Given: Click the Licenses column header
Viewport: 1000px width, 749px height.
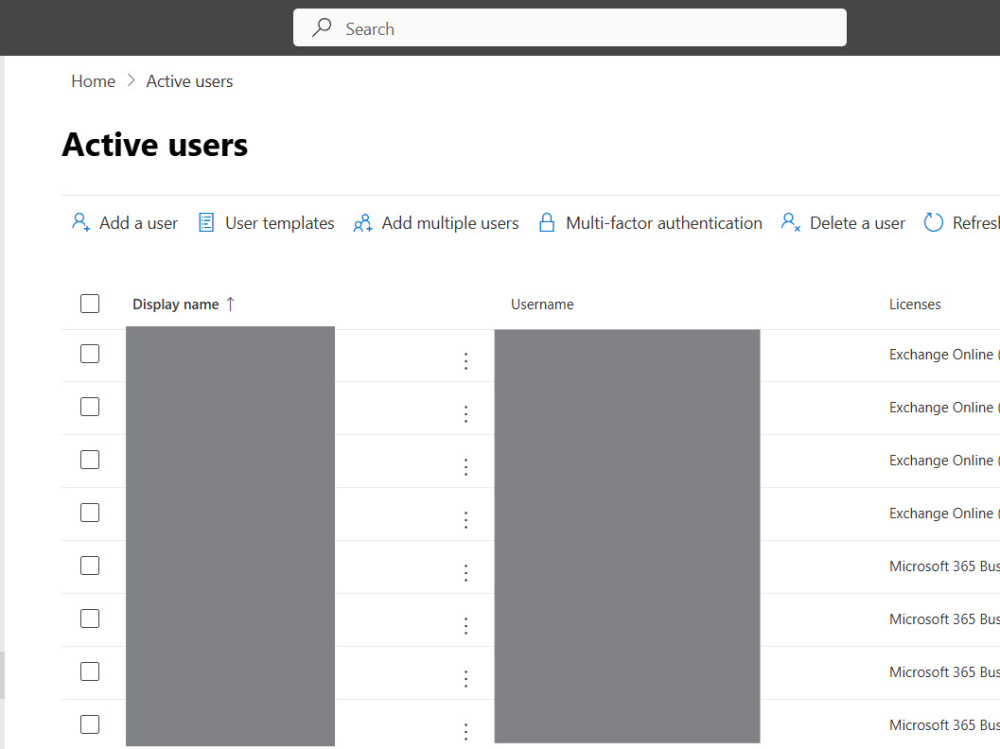Looking at the screenshot, I should [x=915, y=304].
